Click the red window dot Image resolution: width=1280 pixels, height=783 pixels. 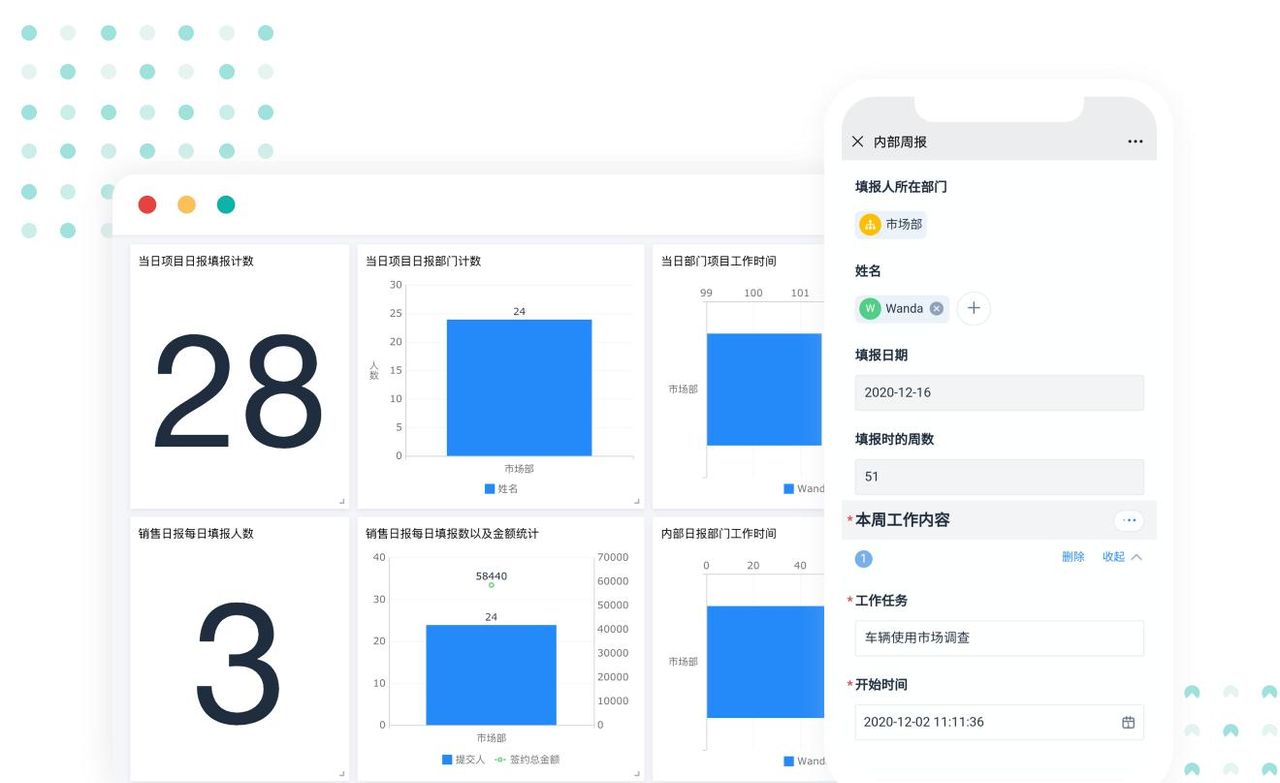tap(147, 205)
